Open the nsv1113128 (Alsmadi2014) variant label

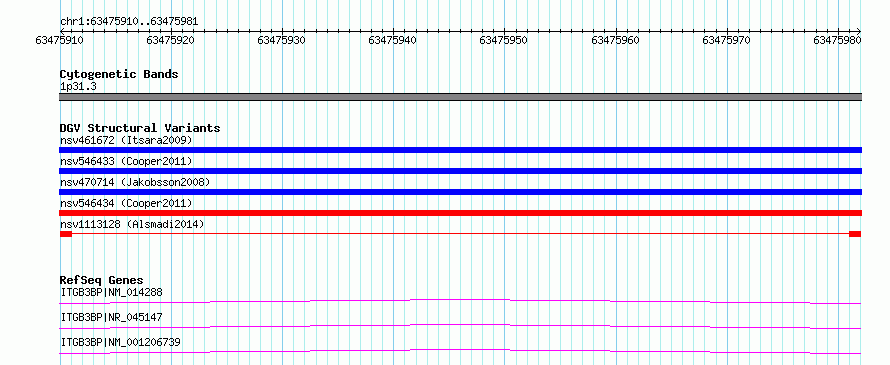[132, 224]
